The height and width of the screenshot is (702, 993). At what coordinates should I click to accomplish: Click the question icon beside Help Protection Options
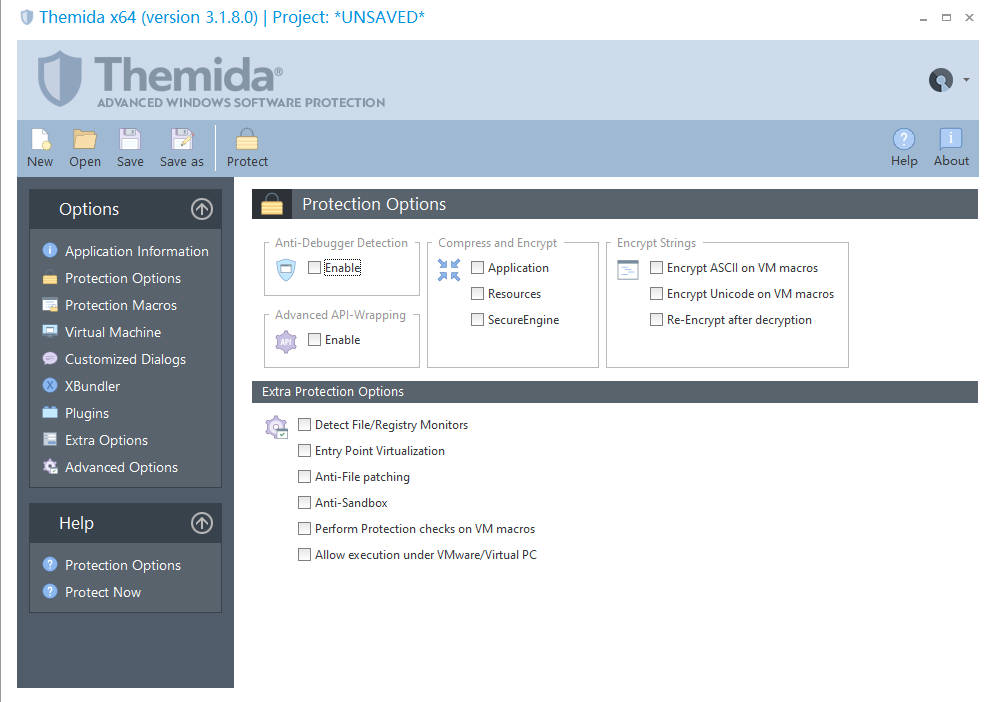click(x=50, y=564)
